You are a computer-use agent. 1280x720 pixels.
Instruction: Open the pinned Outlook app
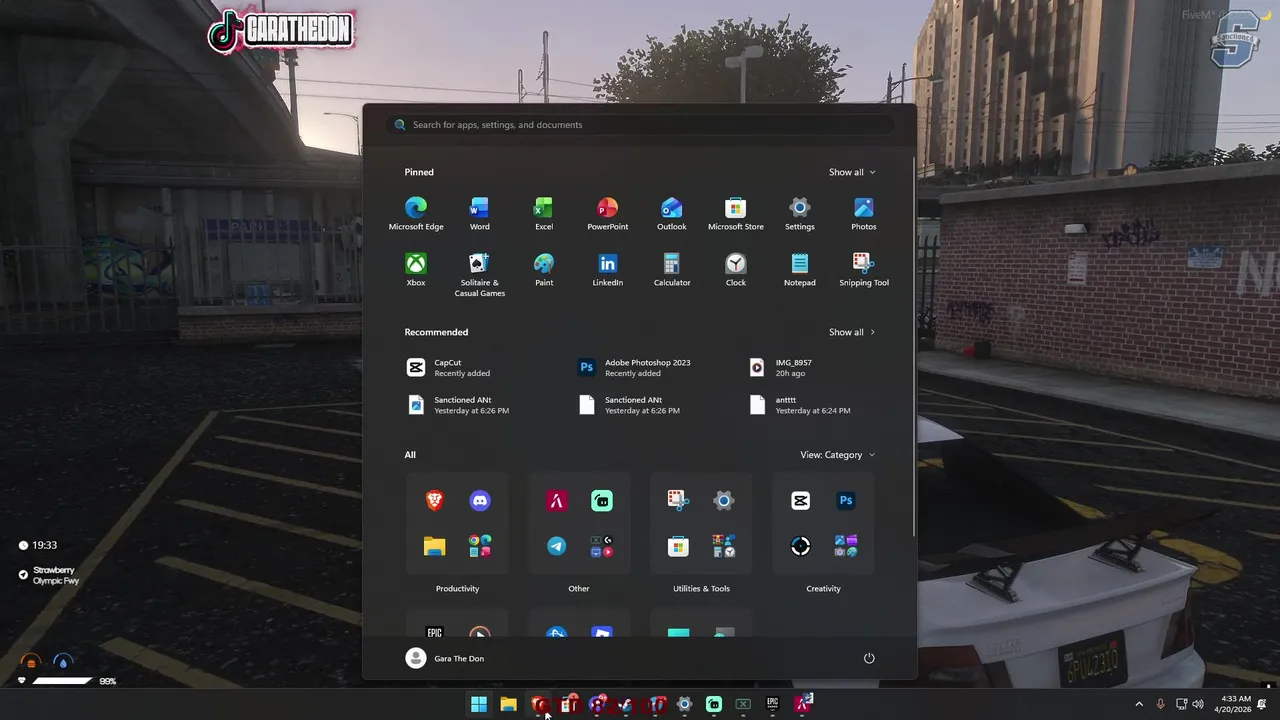coord(672,214)
